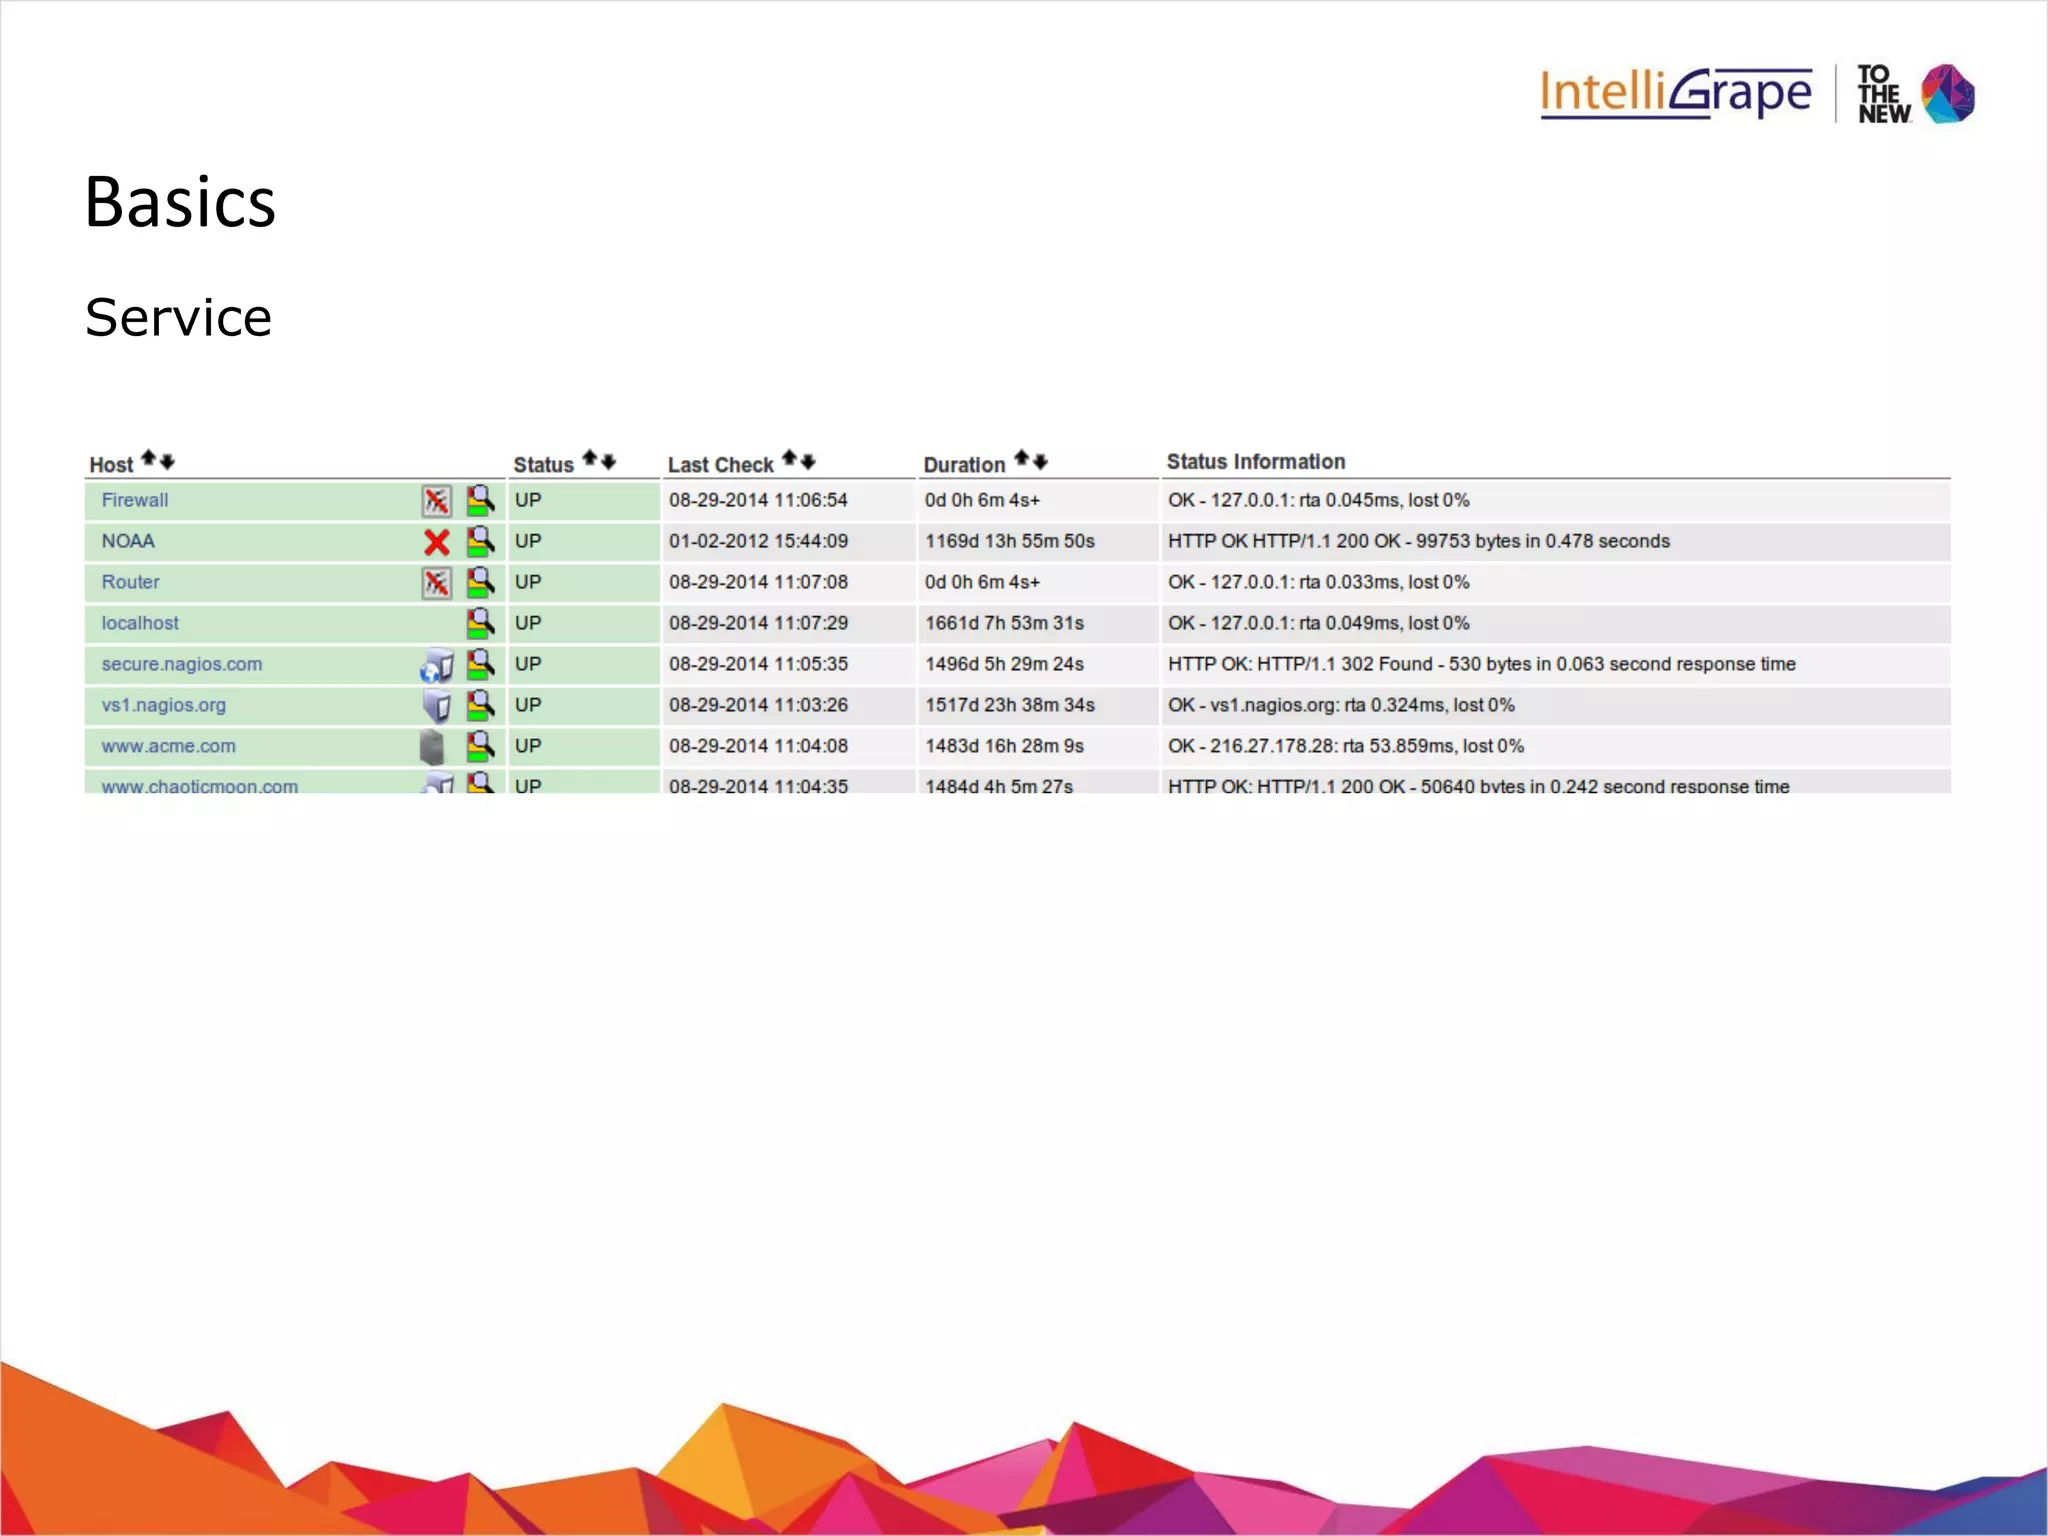Click Firewall's disabled notifications icon
The height and width of the screenshot is (1536, 2048).
click(437, 501)
